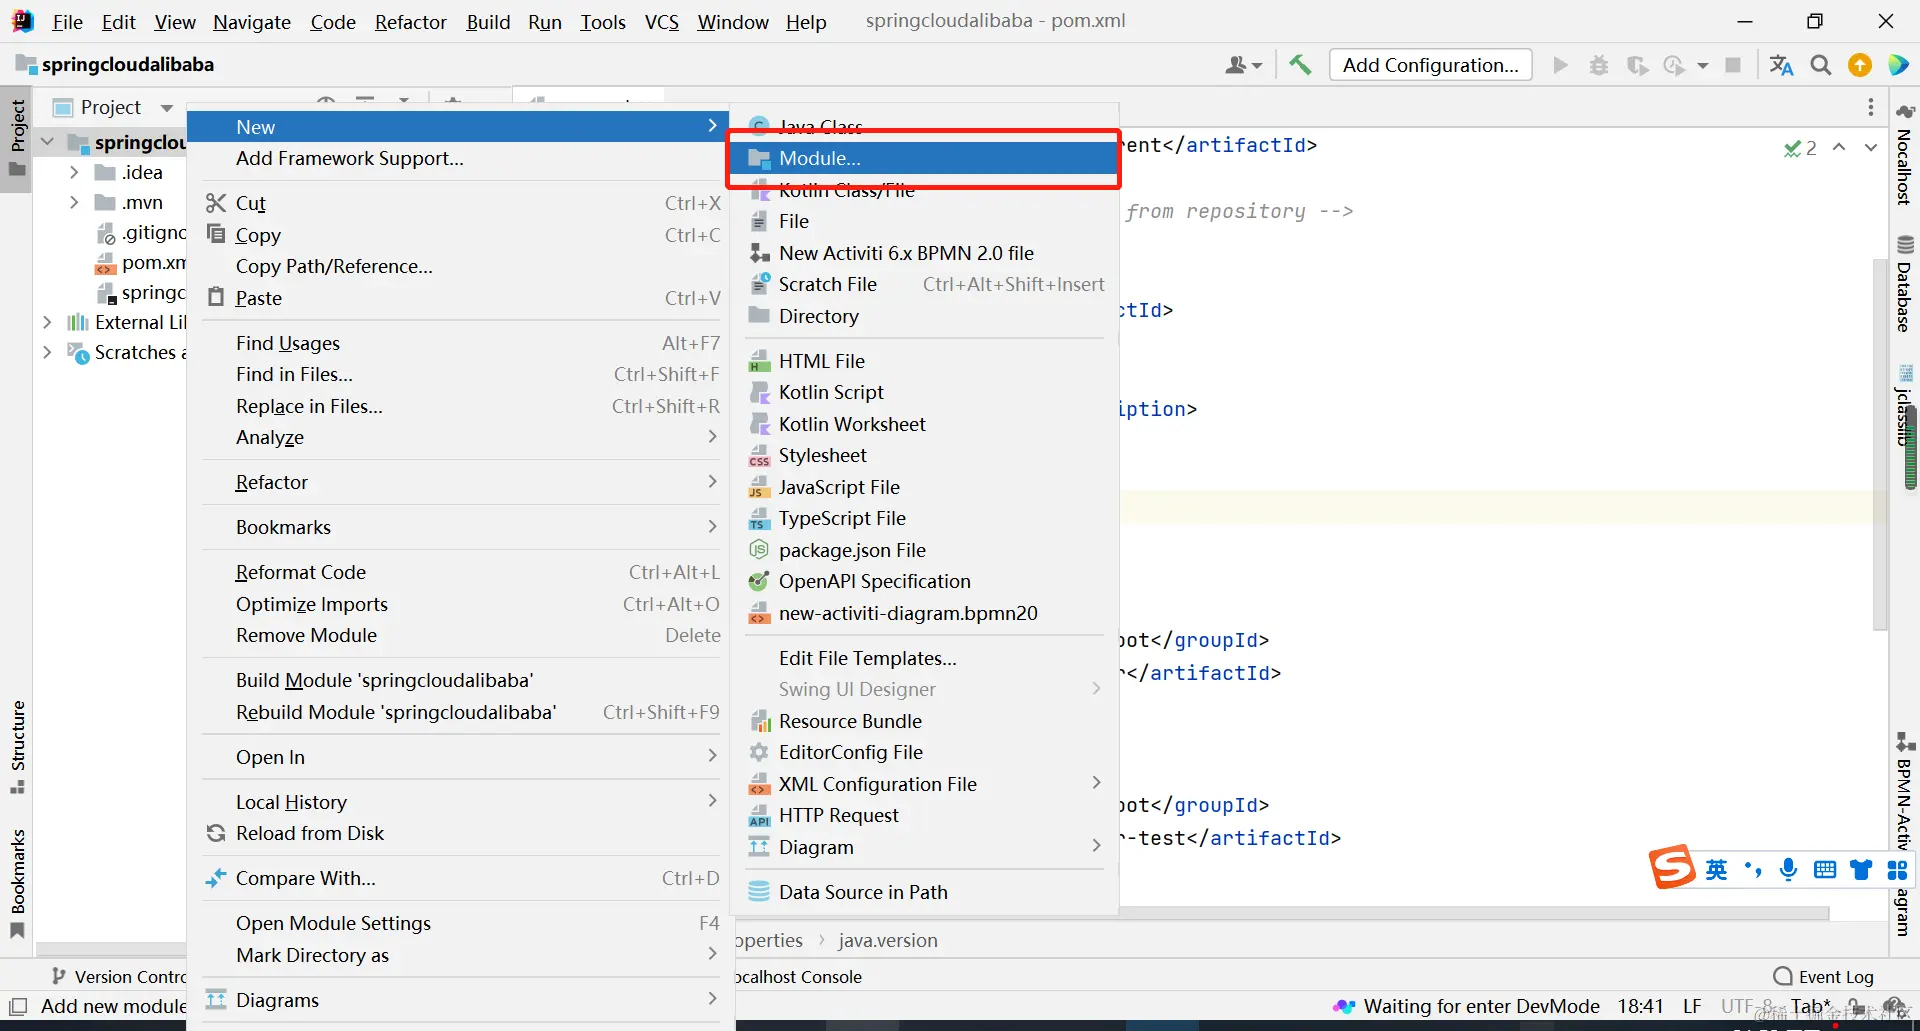The height and width of the screenshot is (1031, 1920).
Task: Click the Debug bug icon
Action: pos(1599,65)
